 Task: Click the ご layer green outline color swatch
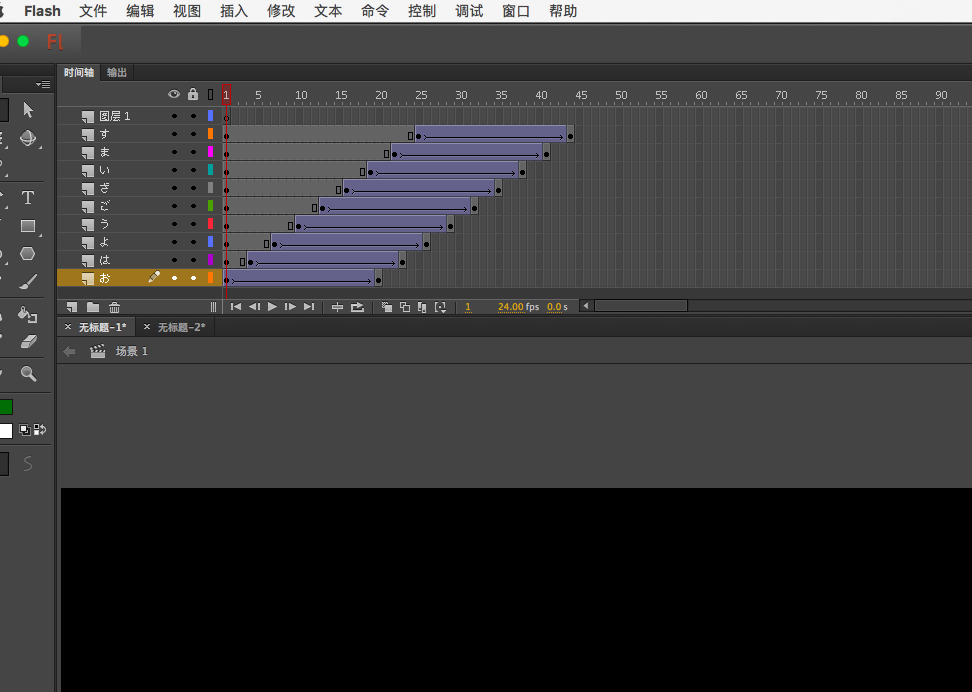[x=211, y=206]
